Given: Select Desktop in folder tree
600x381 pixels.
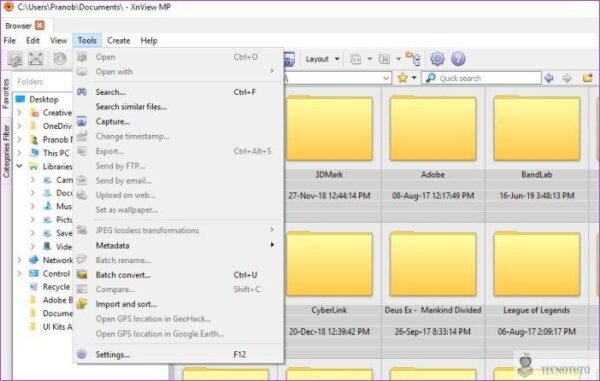Looking at the screenshot, I should 44,99.
